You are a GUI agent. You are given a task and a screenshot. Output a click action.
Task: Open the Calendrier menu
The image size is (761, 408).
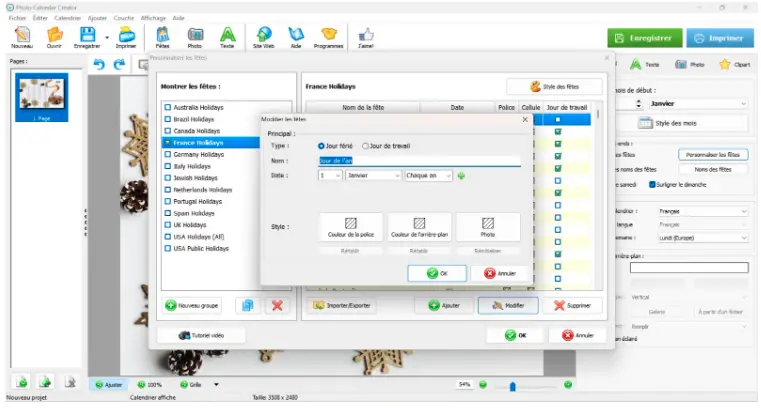coord(67,18)
